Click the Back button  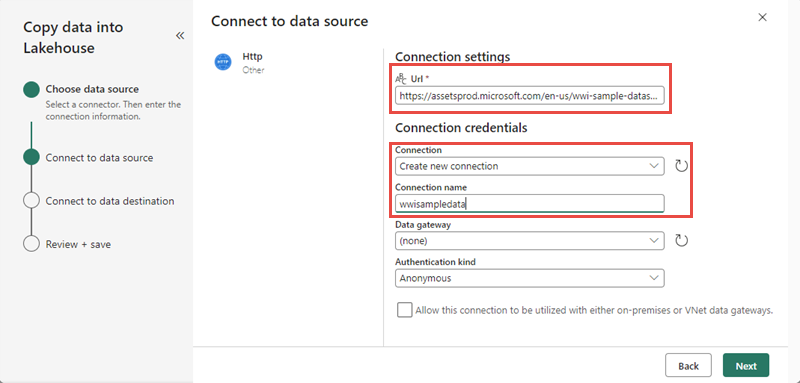(x=688, y=366)
